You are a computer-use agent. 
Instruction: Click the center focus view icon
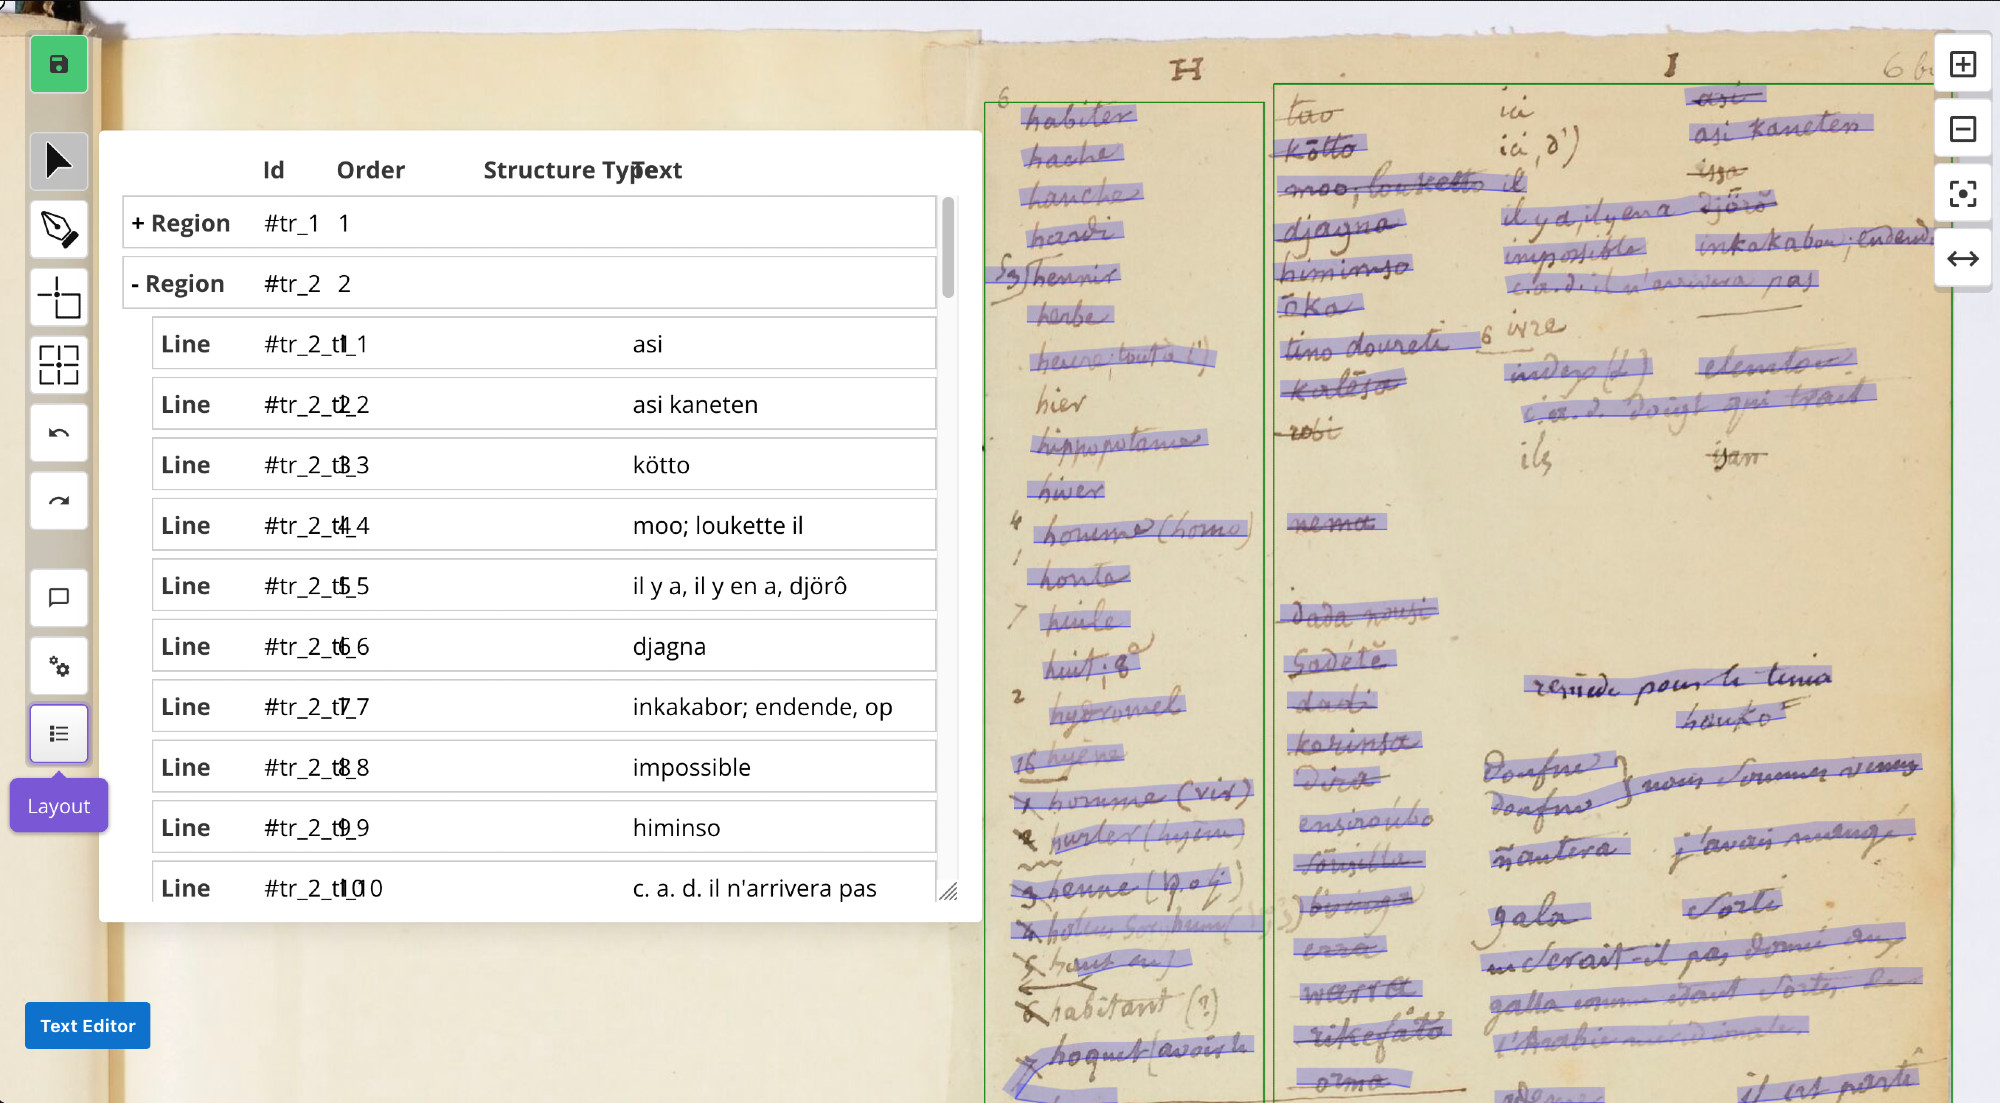coord(1962,194)
